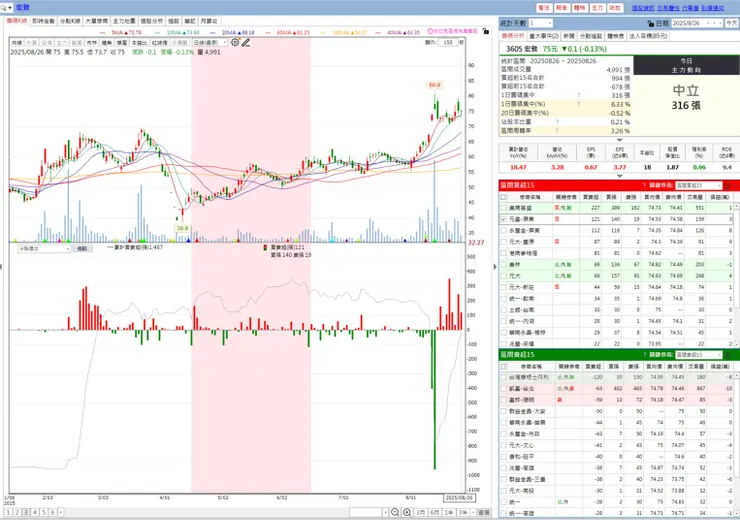Toggle the 紅綠燈 overlay button
This screenshot has height=520, width=740.
159,42
